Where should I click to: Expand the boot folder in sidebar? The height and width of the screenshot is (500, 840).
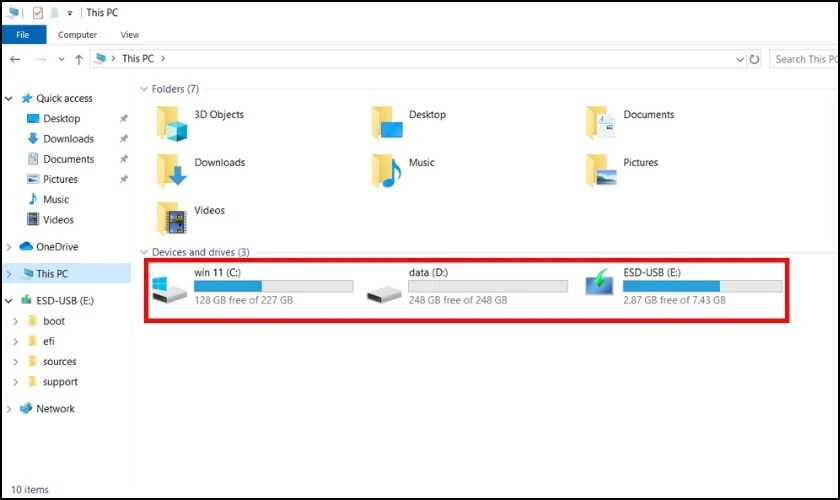coord(15,321)
